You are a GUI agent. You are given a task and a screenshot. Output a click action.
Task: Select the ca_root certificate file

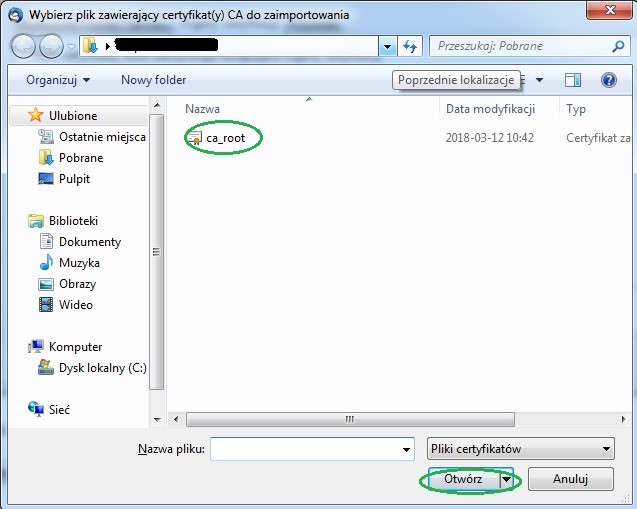(225, 138)
